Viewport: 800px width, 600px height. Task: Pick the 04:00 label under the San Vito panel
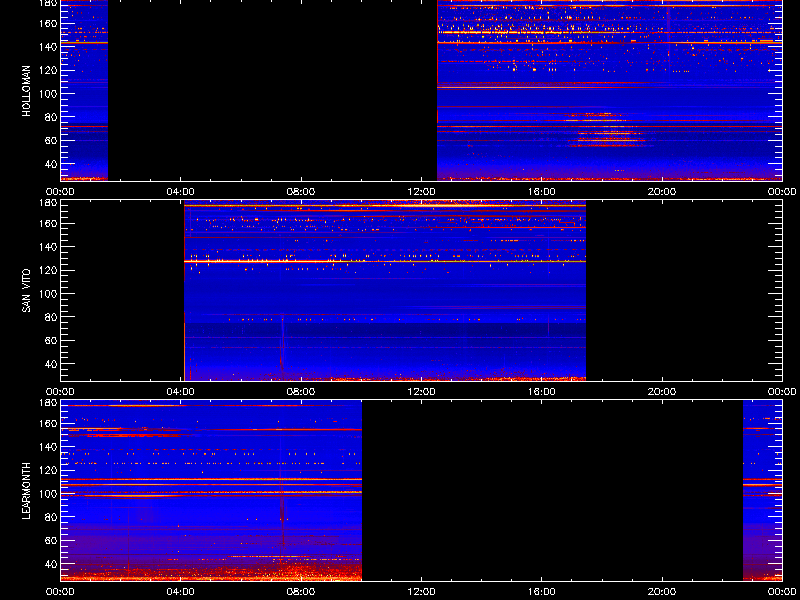pos(181,392)
